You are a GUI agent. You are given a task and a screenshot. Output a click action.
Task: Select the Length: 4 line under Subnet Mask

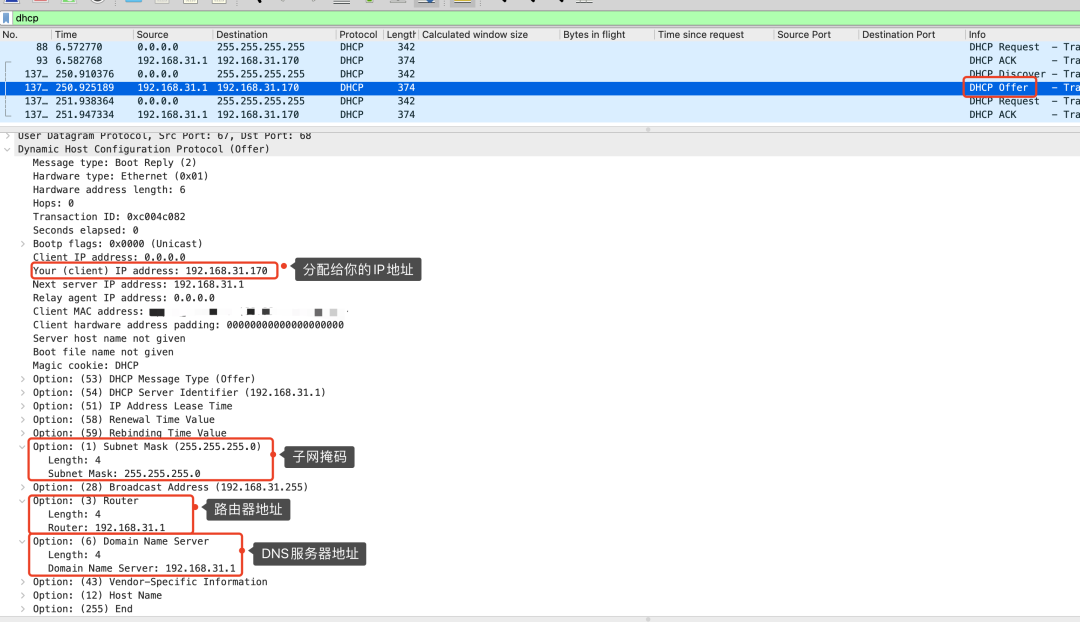click(74, 460)
